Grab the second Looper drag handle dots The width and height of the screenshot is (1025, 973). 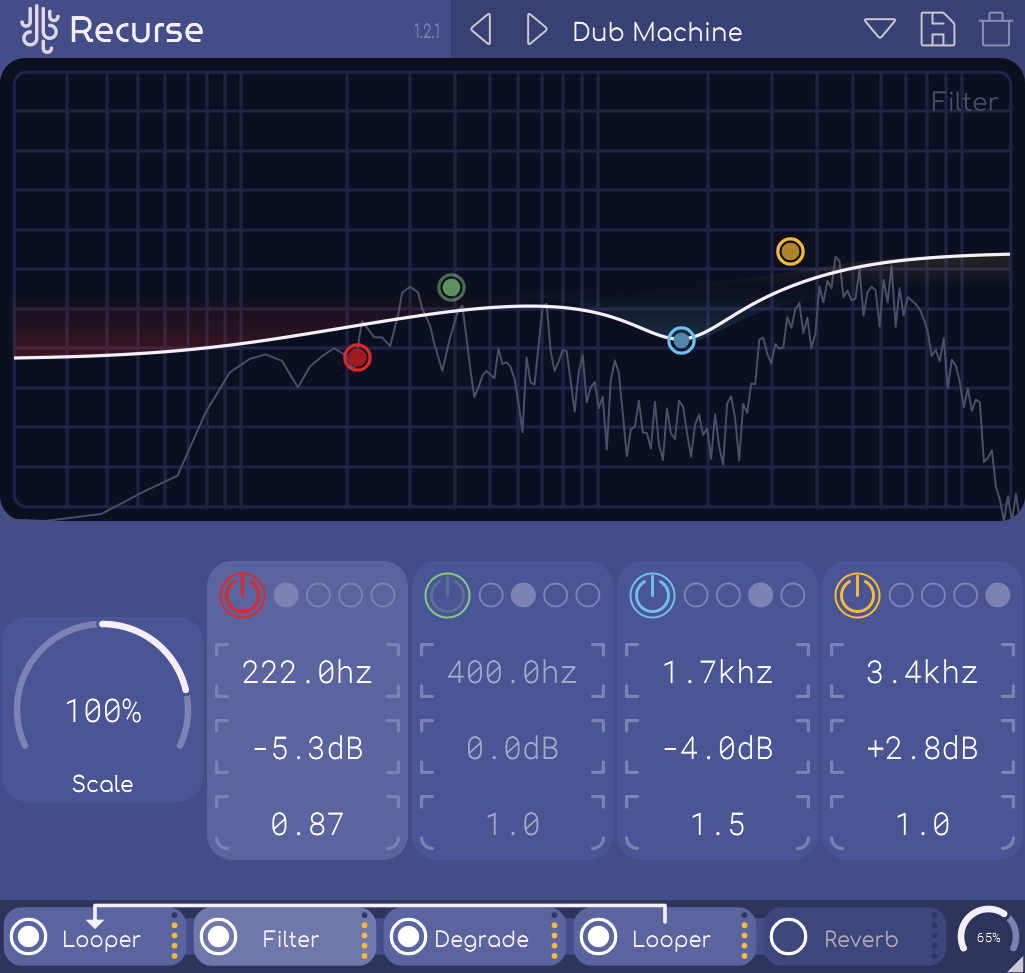tap(744, 936)
